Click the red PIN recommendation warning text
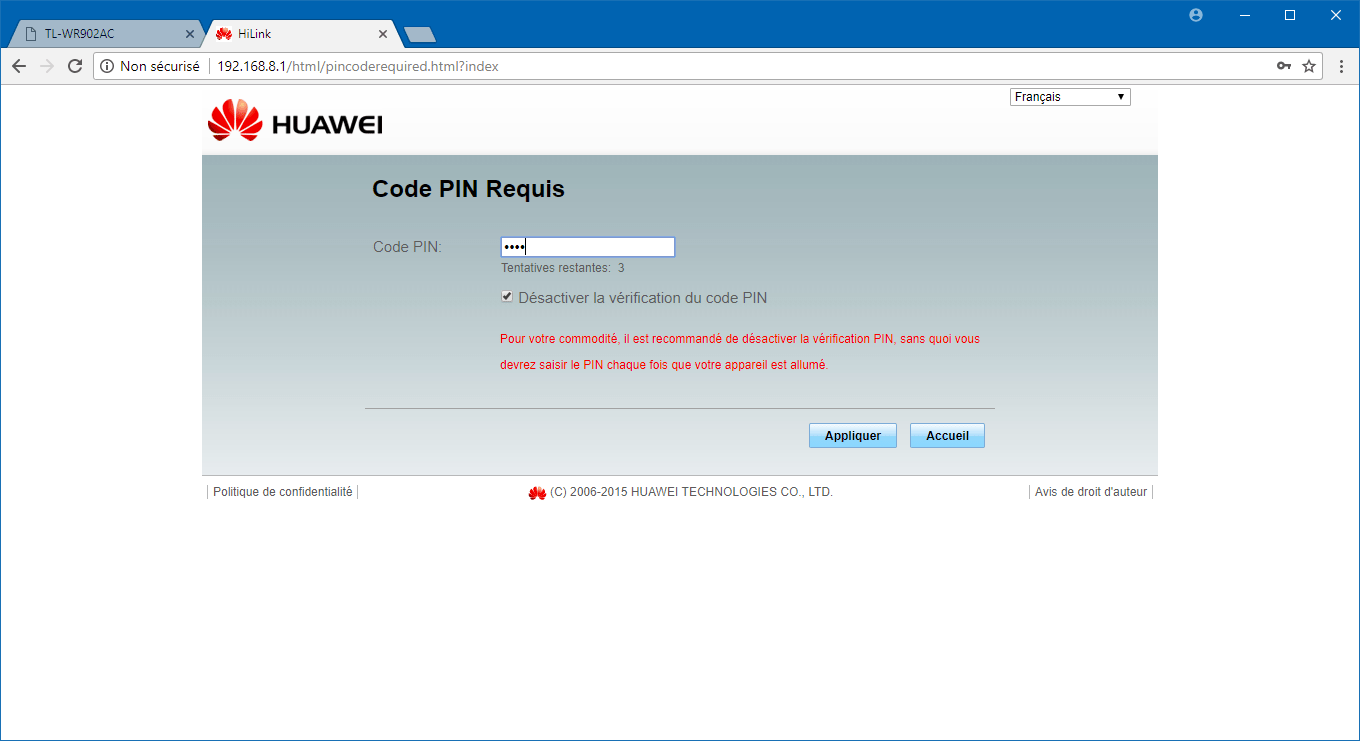Viewport: 1360px width, 741px height. [740, 352]
